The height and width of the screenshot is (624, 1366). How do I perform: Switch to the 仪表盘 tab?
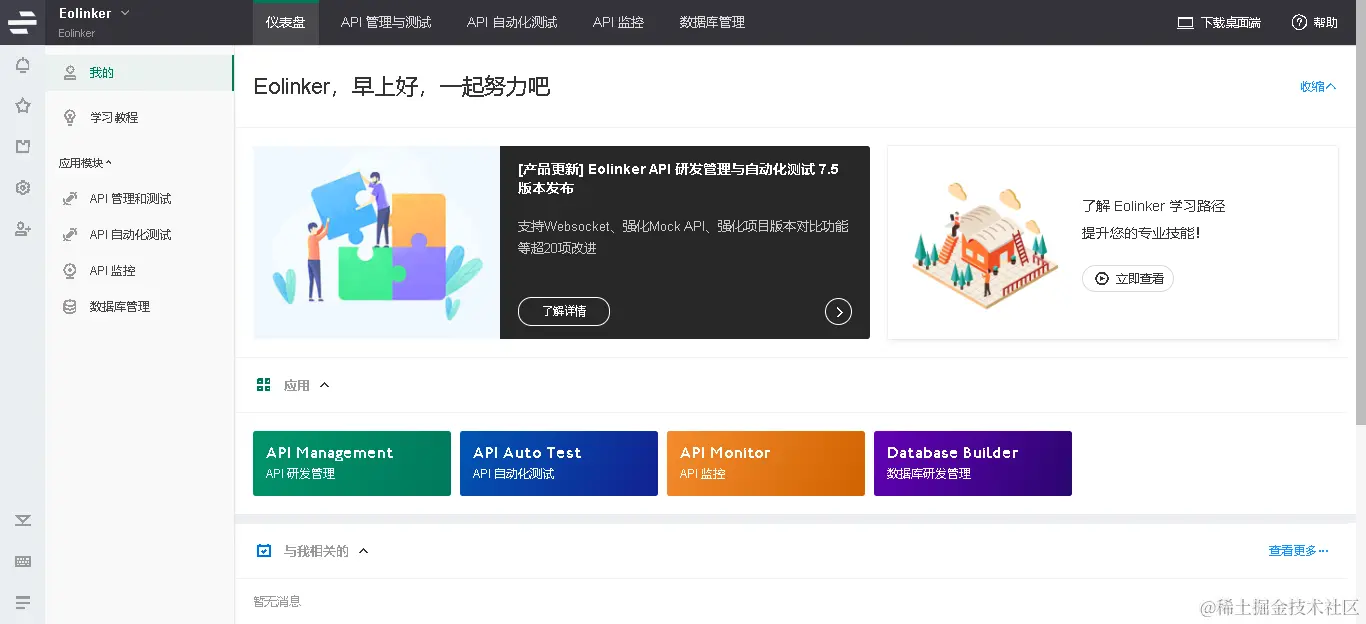point(286,22)
